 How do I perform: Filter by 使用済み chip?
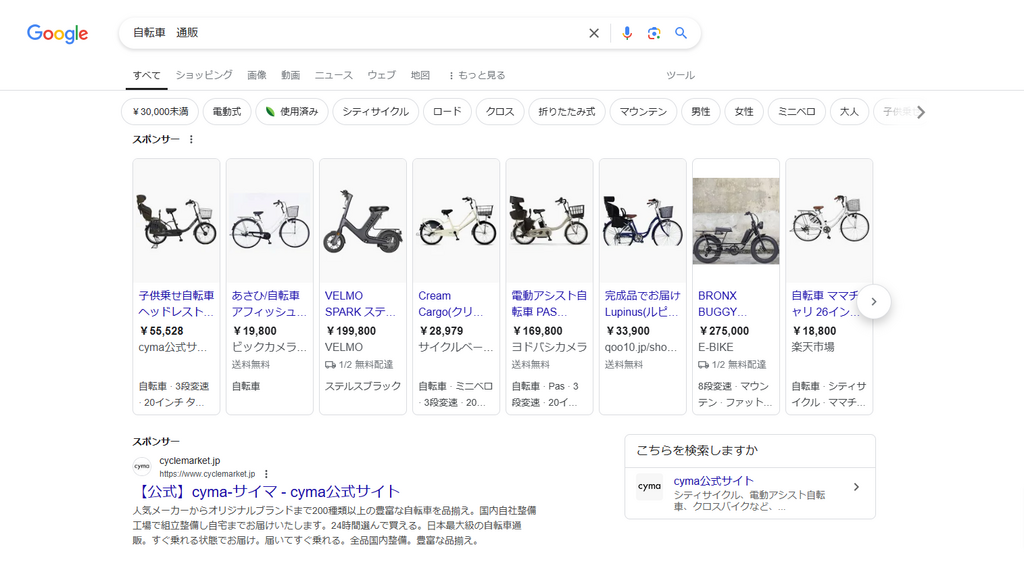292,112
